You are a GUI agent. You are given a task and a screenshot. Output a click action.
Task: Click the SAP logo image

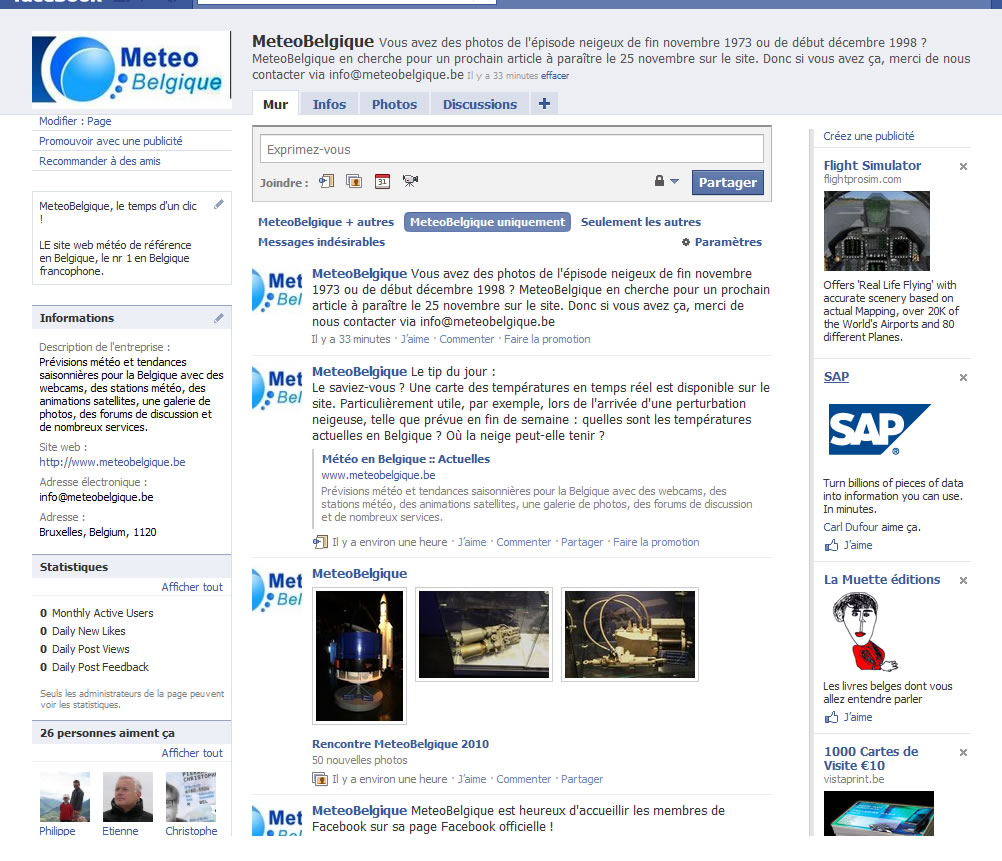pos(879,429)
